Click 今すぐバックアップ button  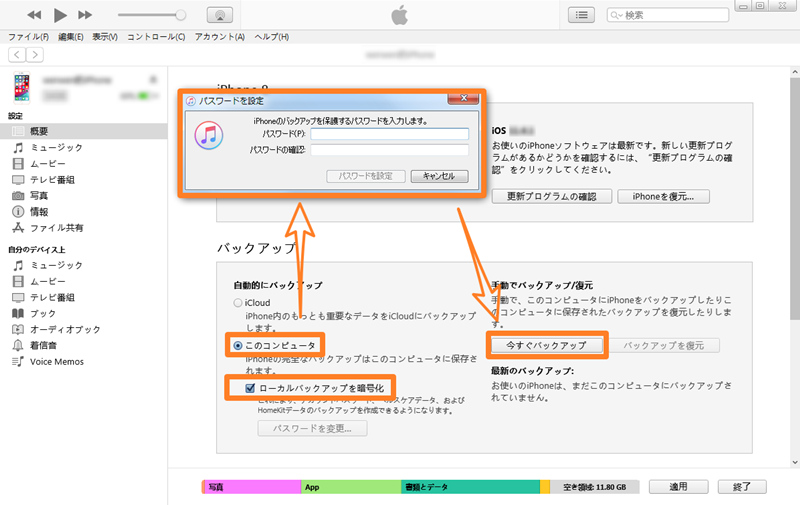[546, 345]
